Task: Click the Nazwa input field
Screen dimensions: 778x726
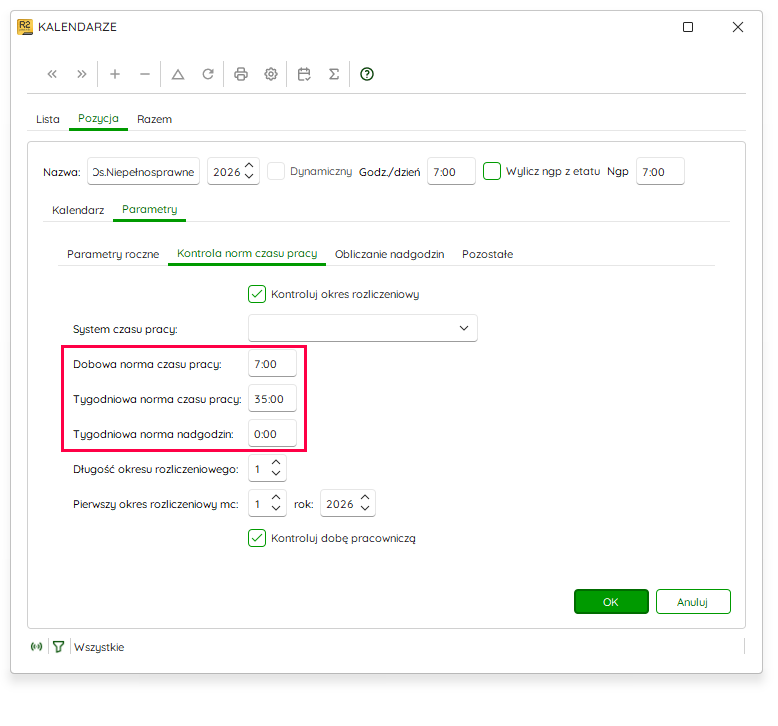Action: (x=143, y=171)
